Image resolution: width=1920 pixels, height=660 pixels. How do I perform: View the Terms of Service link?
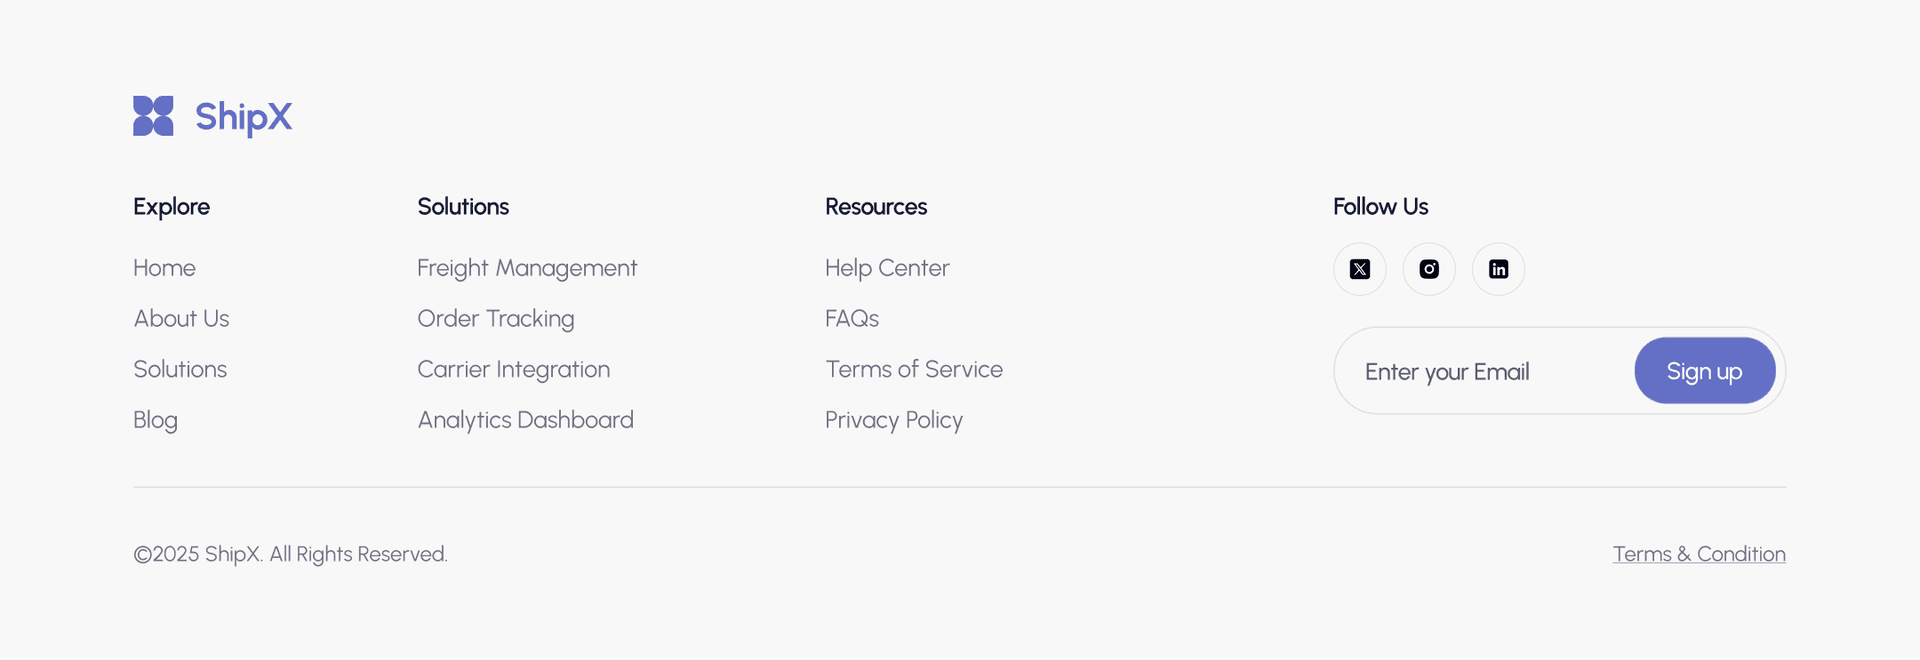pyautogui.click(x=914, y=369)
